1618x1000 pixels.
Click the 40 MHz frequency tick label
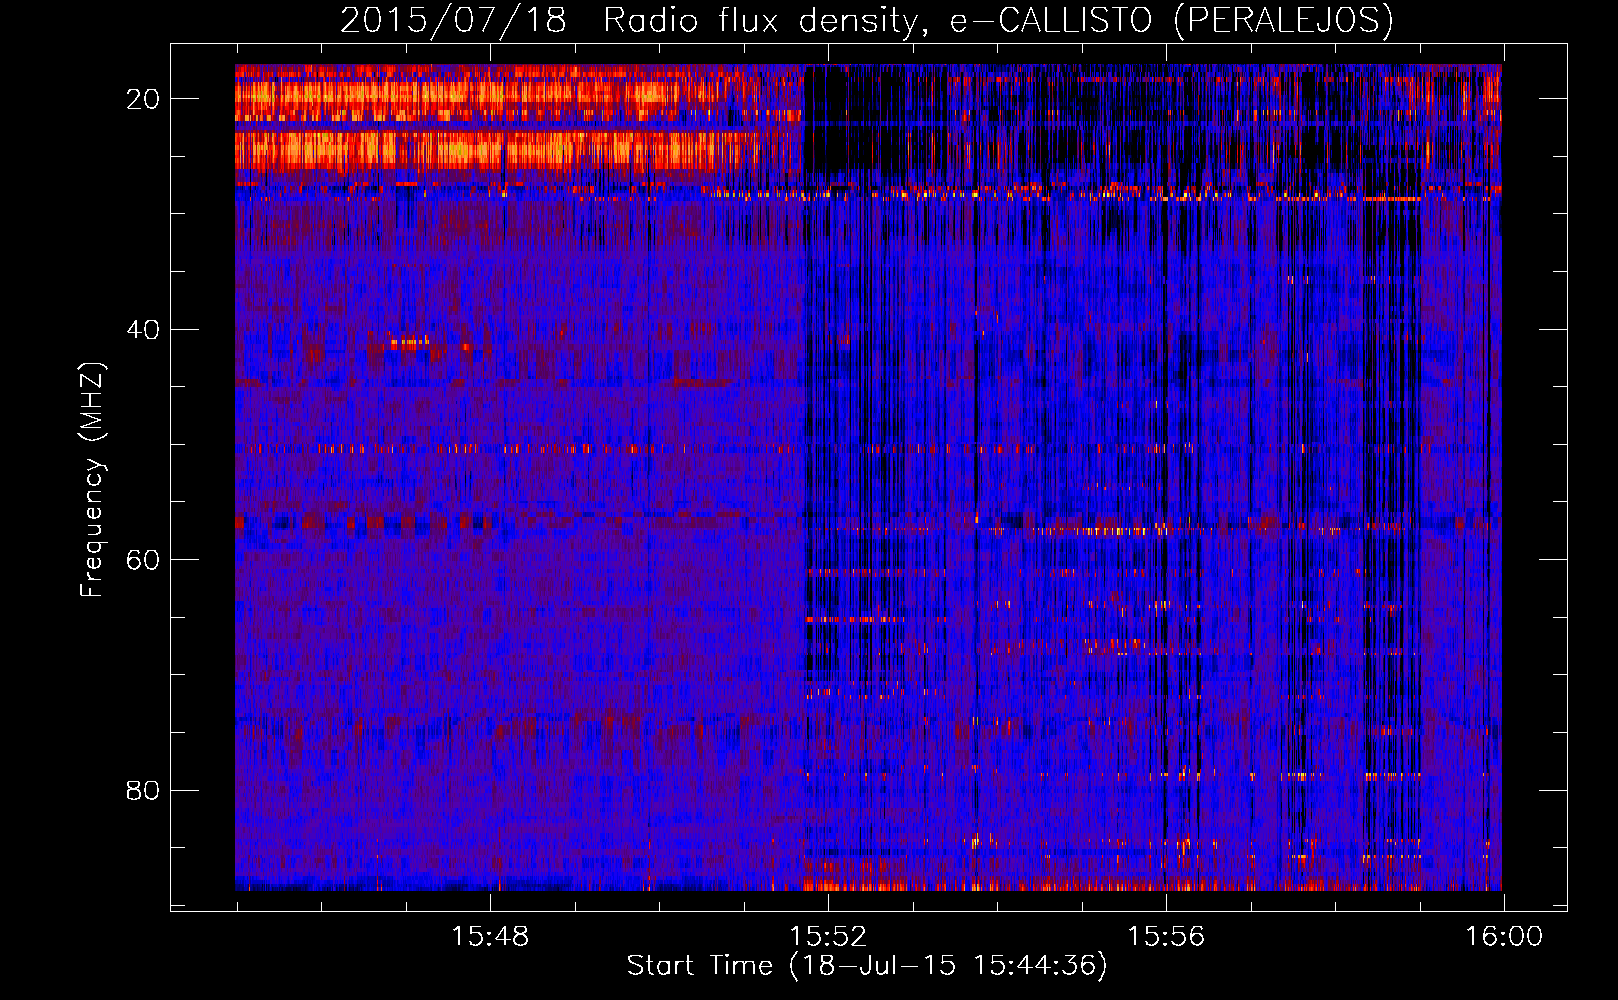click(x=143, y=330)
